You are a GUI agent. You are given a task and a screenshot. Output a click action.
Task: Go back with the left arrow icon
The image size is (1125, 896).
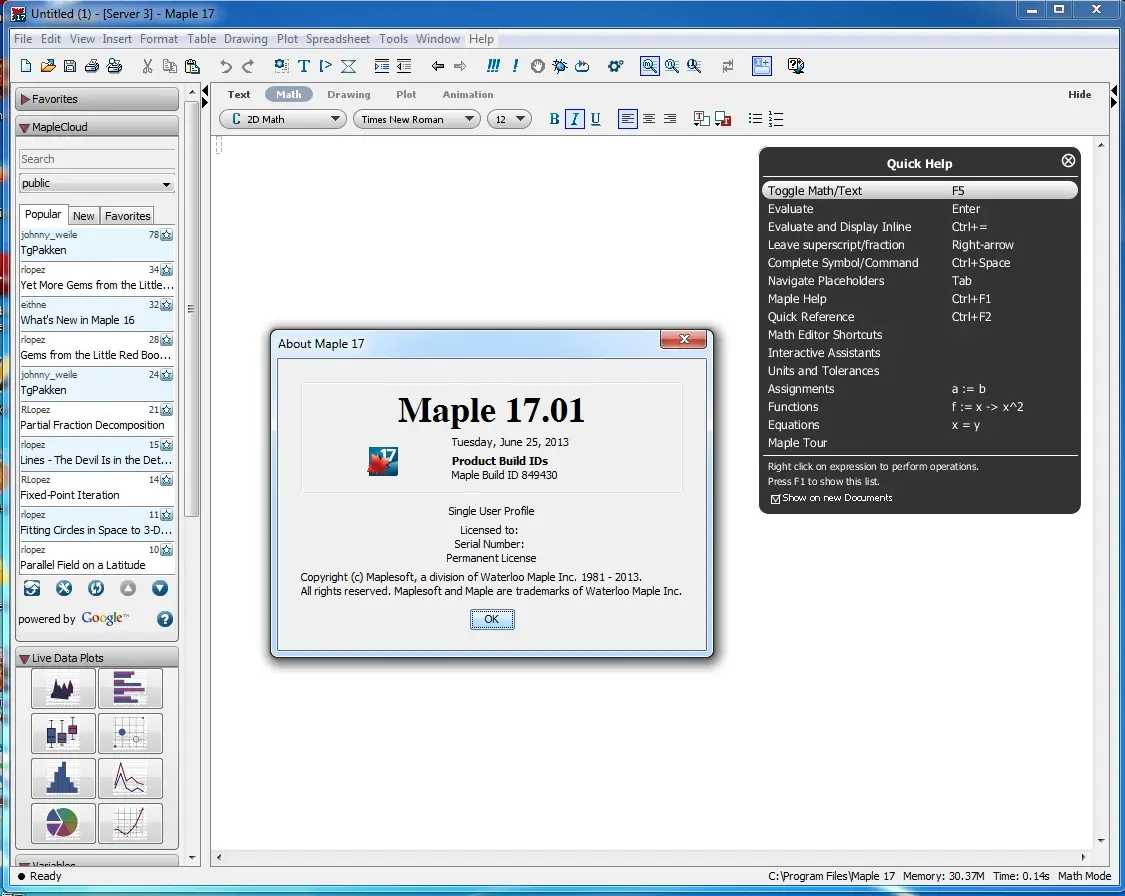click(x=438, y=66)
